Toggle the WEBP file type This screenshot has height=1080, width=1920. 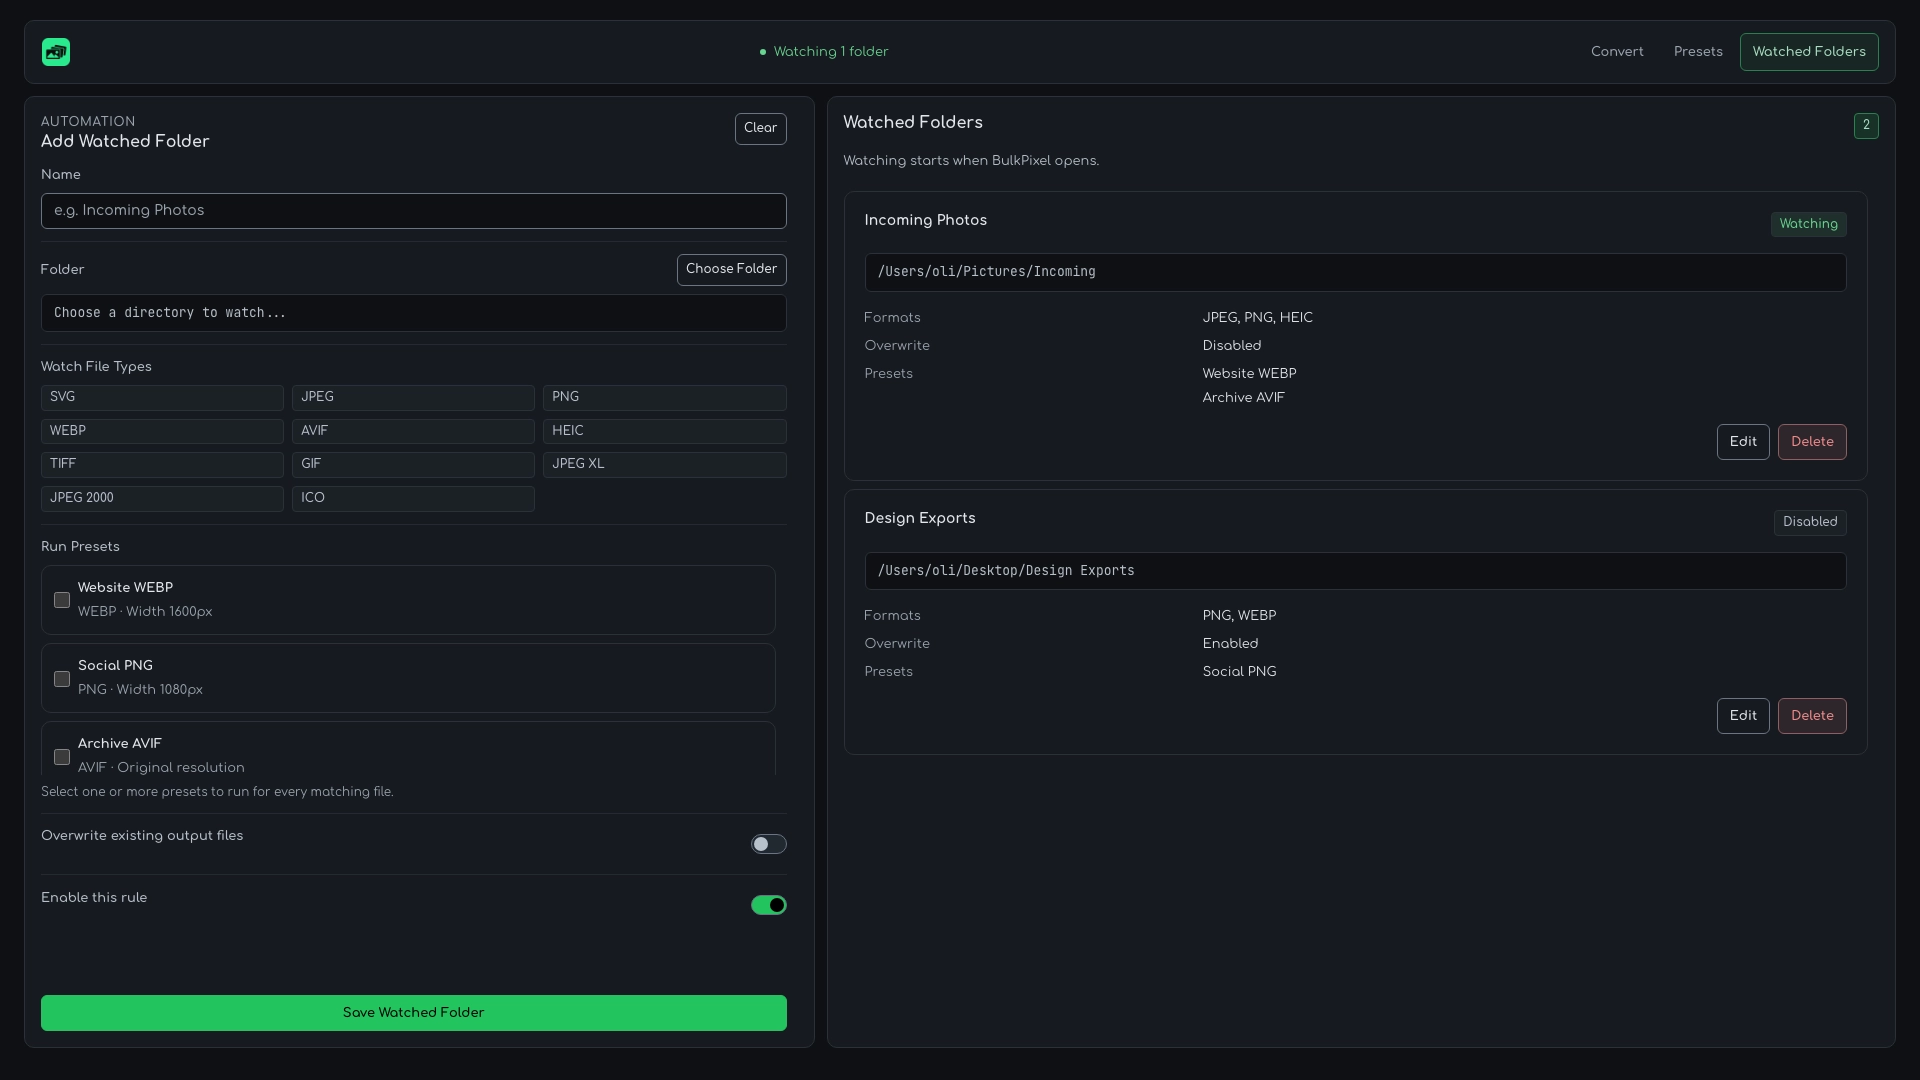pyautogui.click(x=162, y=431)
